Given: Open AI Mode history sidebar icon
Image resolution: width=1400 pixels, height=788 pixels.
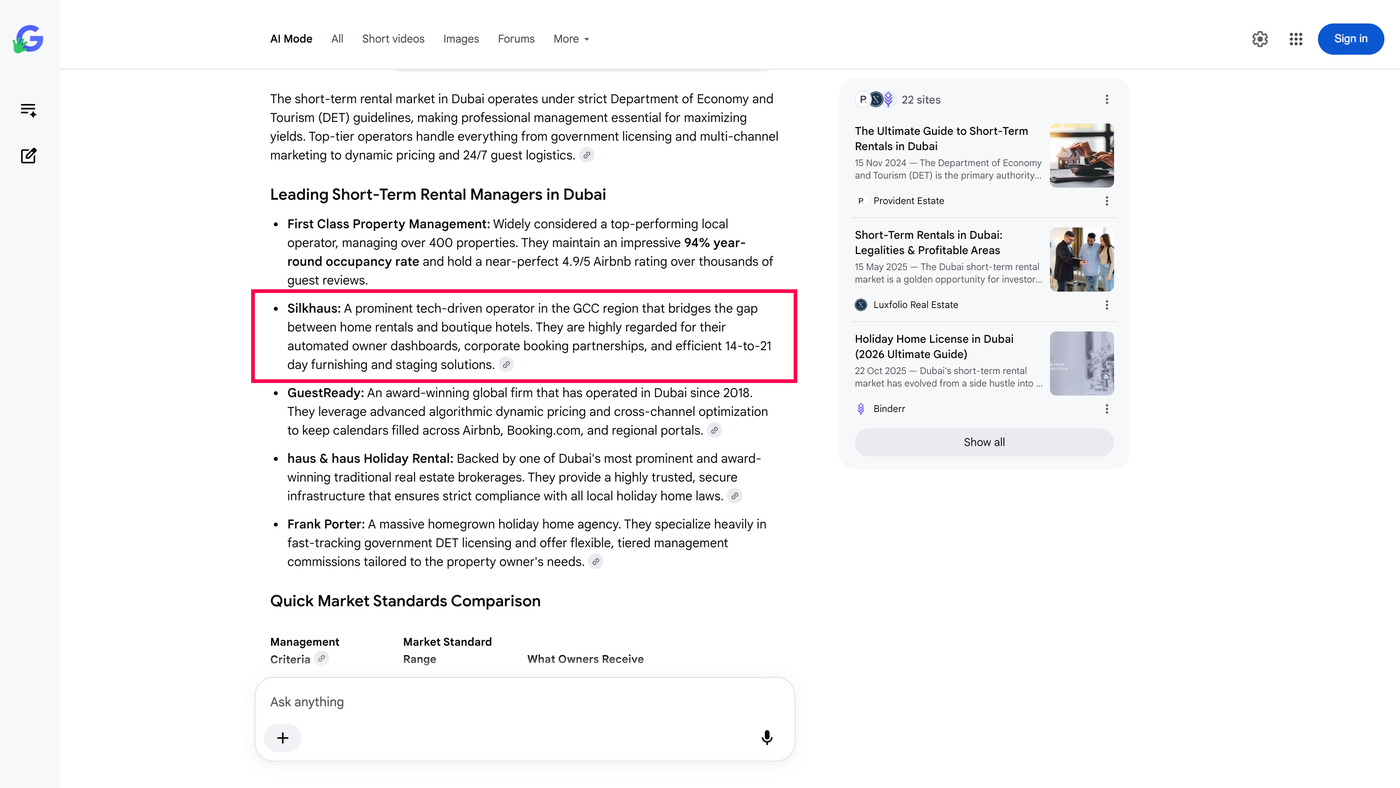Looking at the screenshot, I should [x=29, y=110].
